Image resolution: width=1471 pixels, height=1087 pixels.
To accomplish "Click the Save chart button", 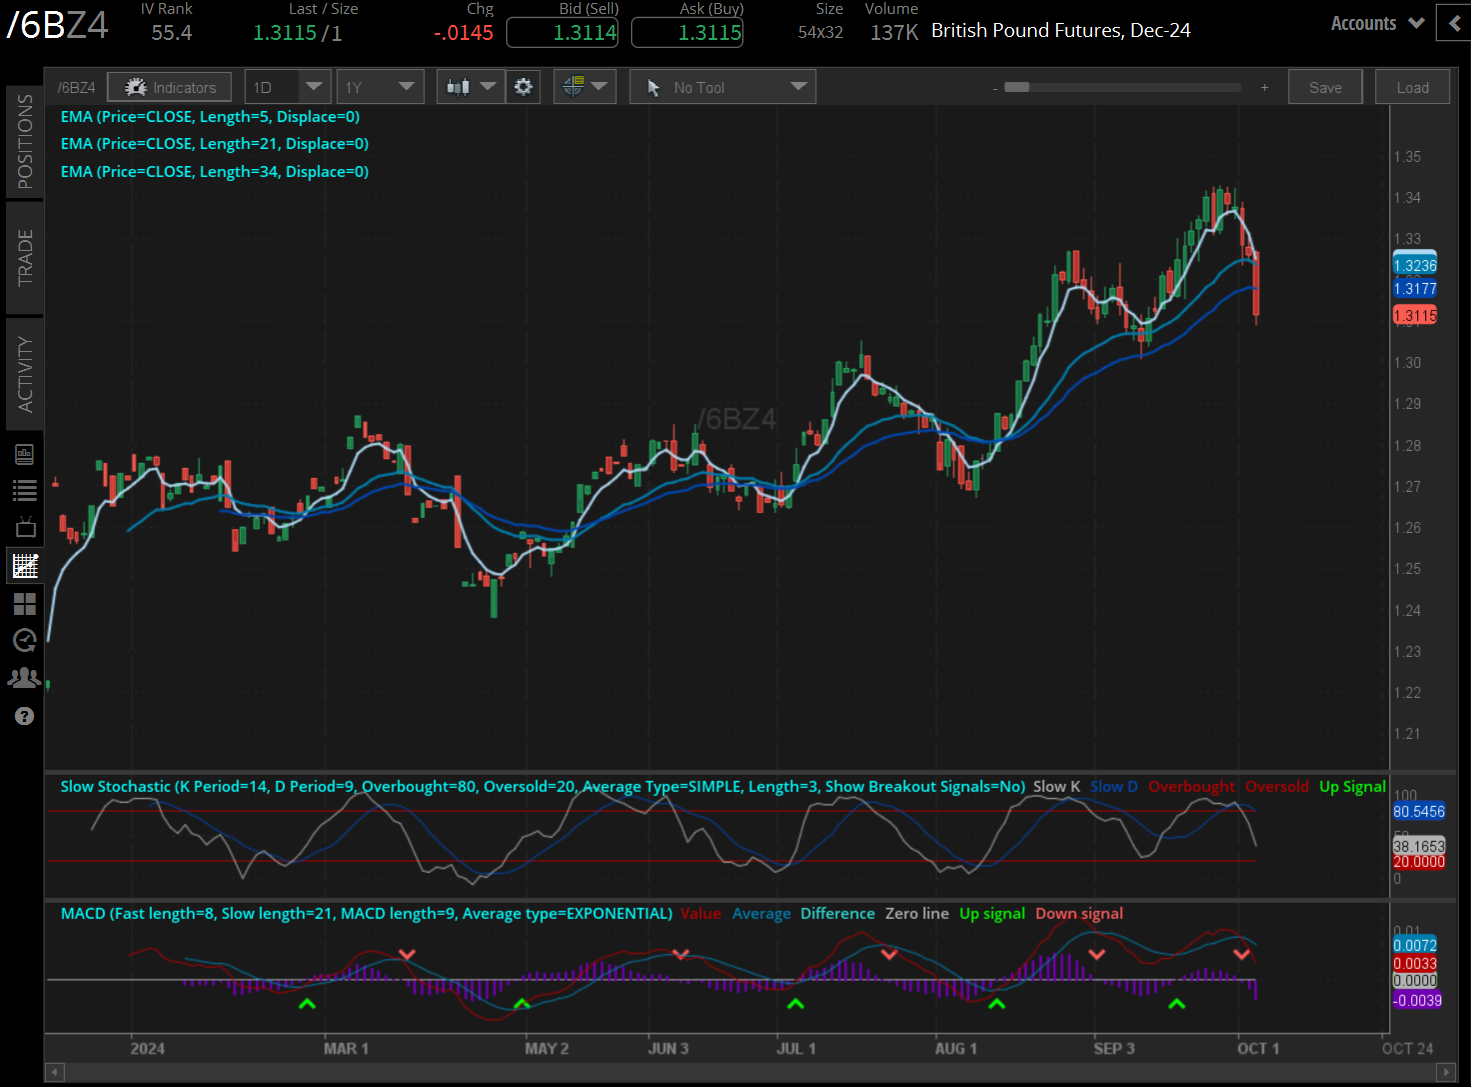I will (x=1325, y=87).
